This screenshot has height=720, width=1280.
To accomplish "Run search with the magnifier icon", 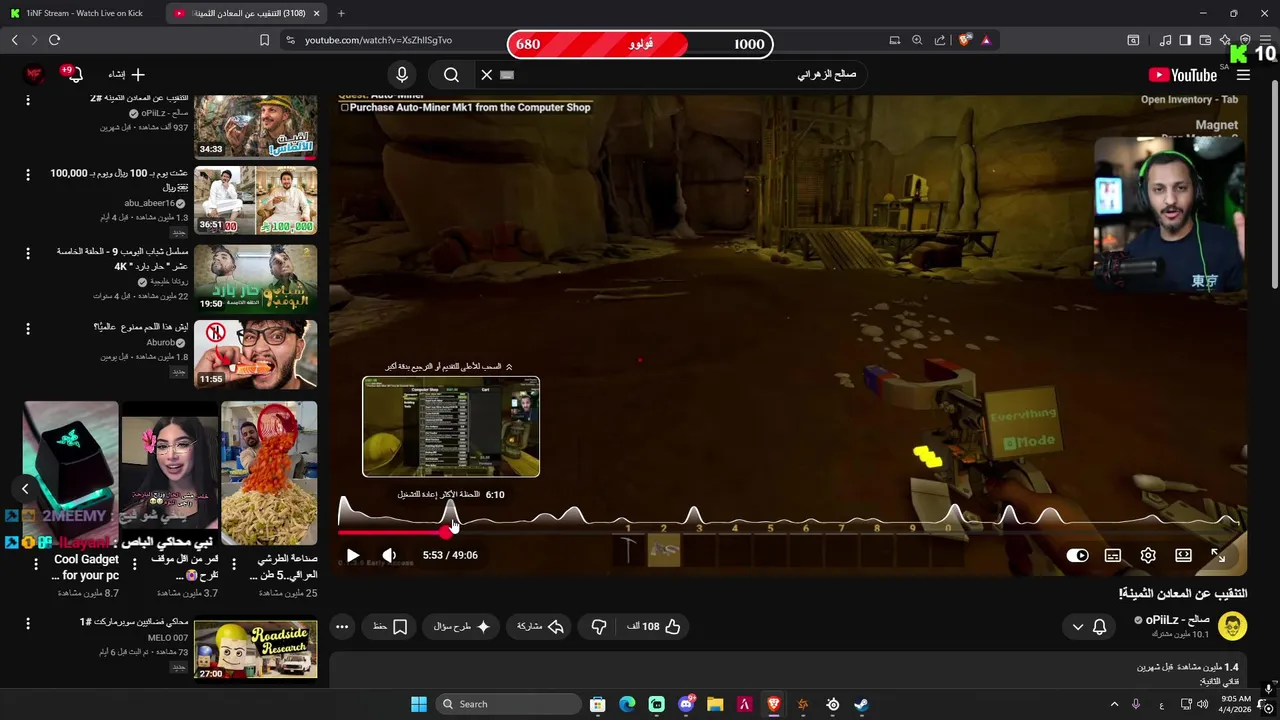I will pos(451,75).
